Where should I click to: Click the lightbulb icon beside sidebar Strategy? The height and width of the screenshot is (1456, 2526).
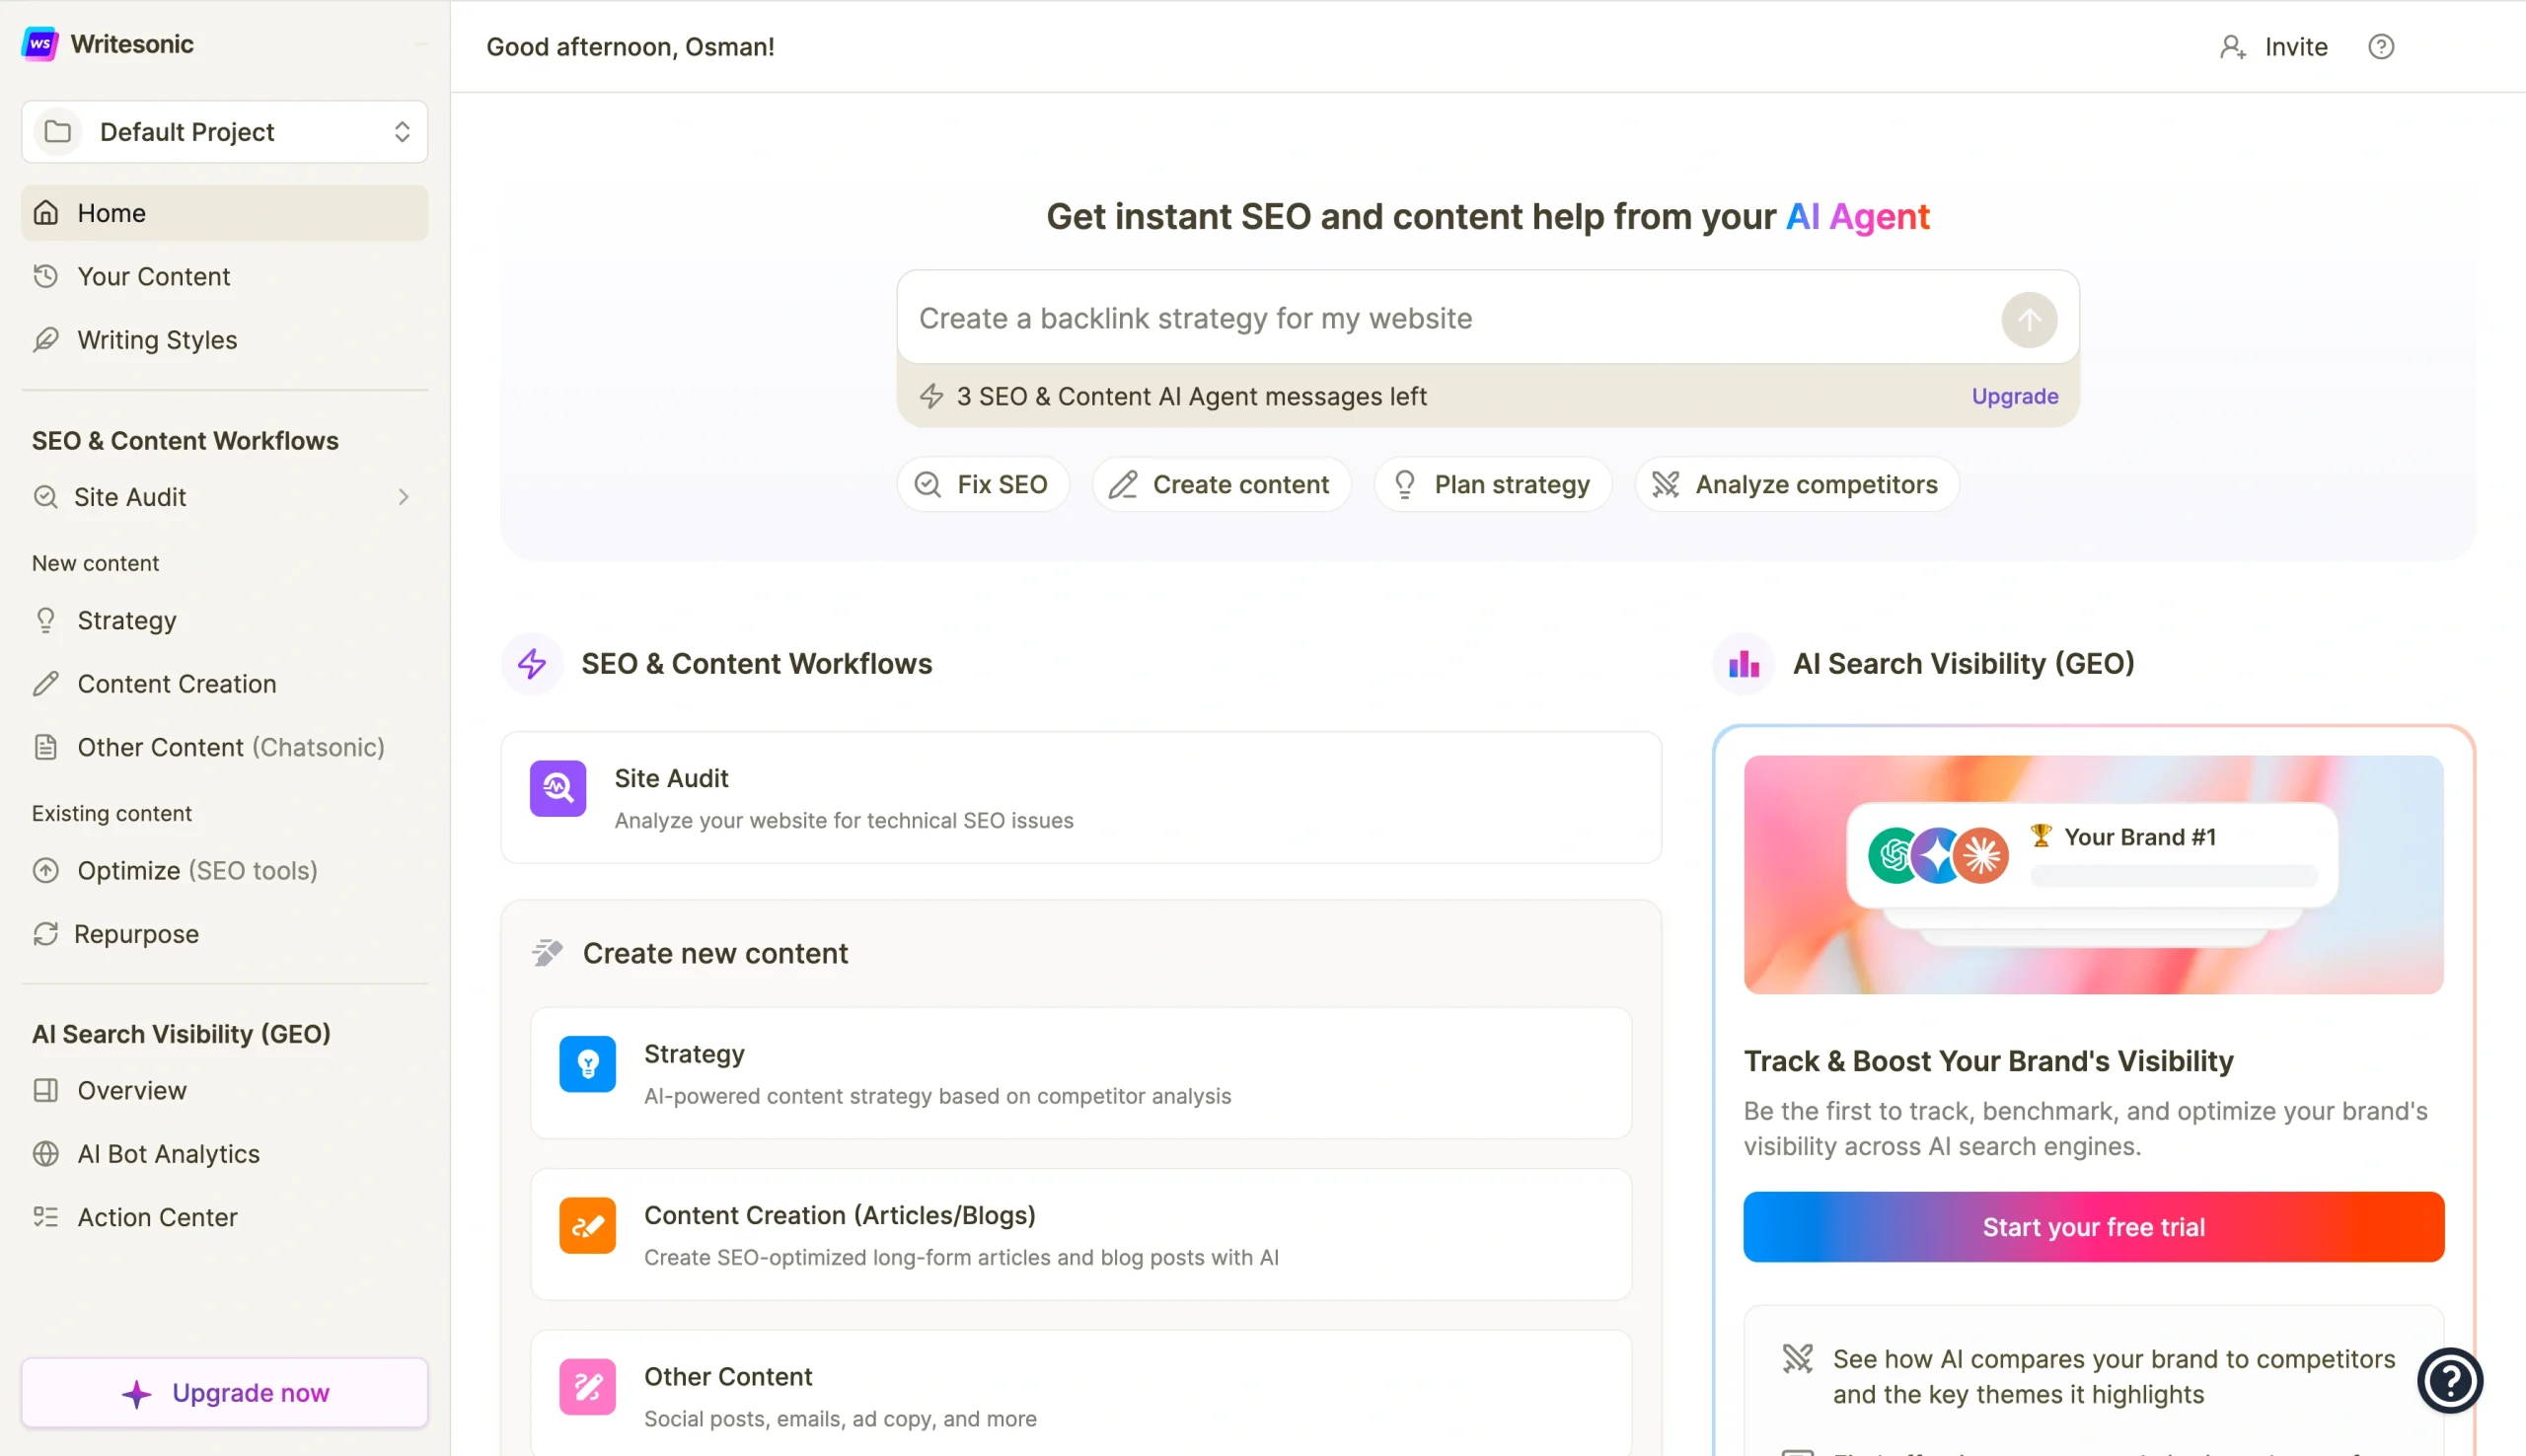click(x=46, y=620)
